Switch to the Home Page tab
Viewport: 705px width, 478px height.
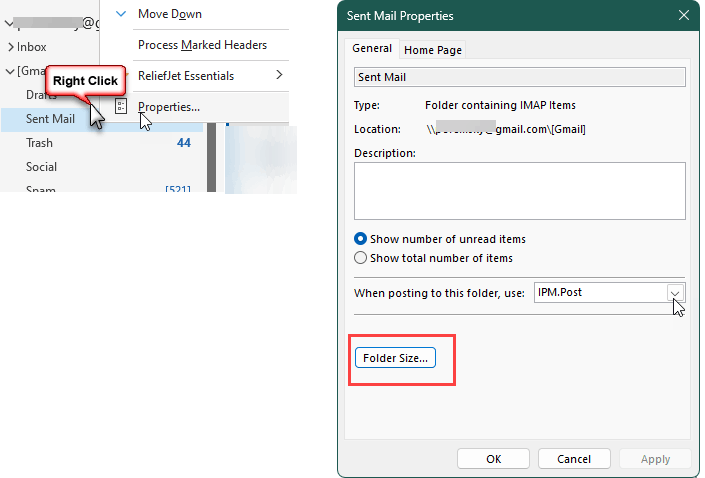click(x=433, y=50)
